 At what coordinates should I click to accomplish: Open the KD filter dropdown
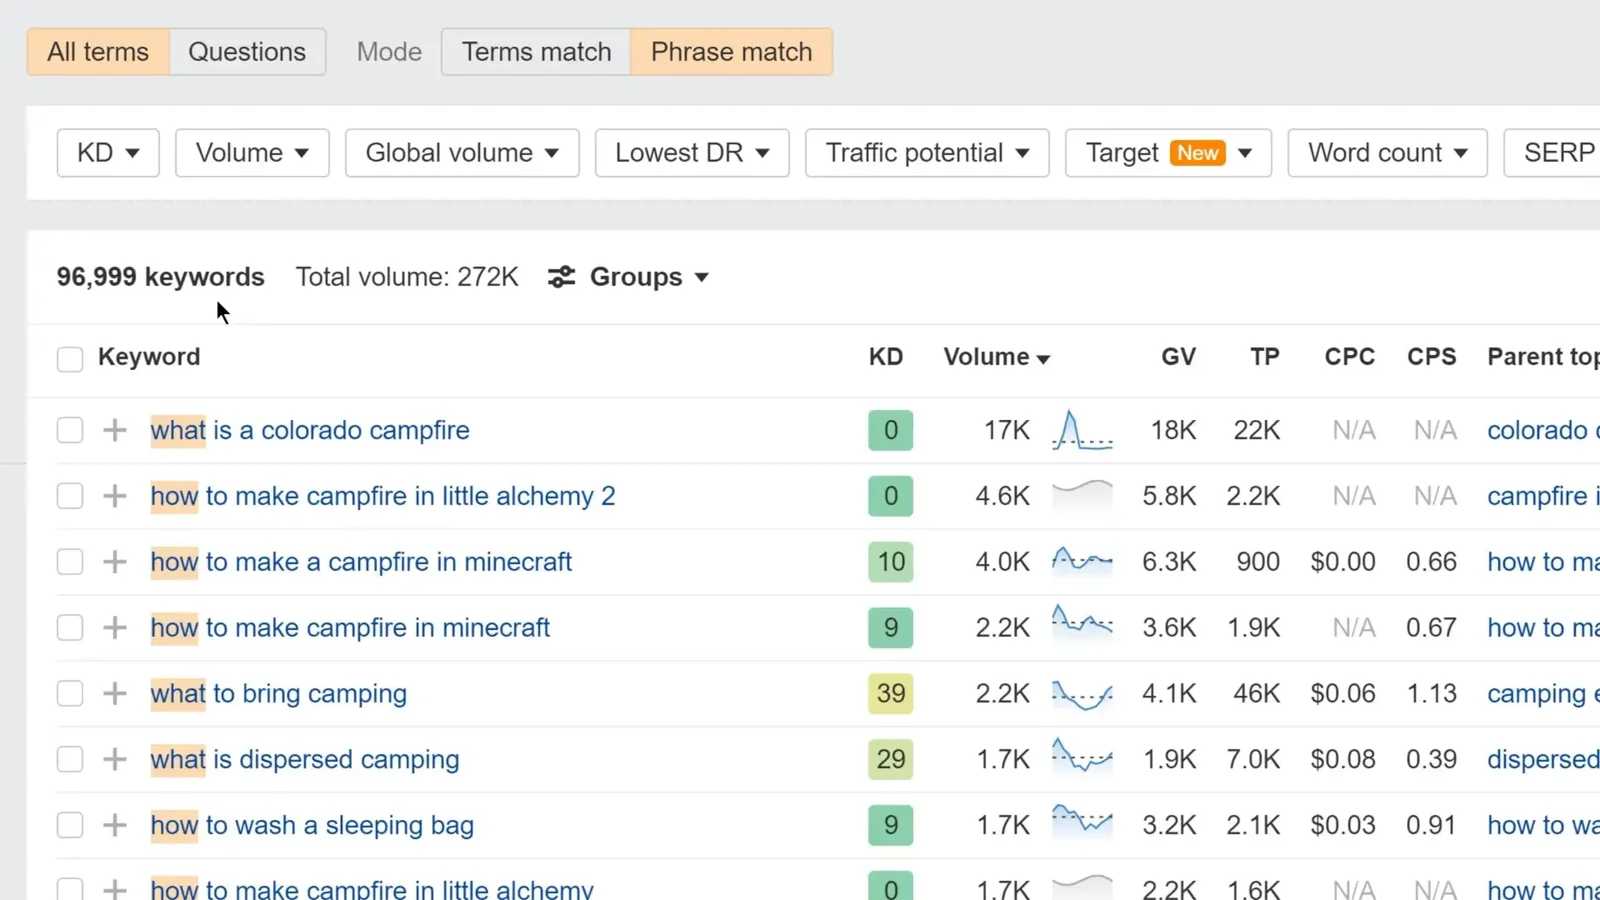[108, 153]
